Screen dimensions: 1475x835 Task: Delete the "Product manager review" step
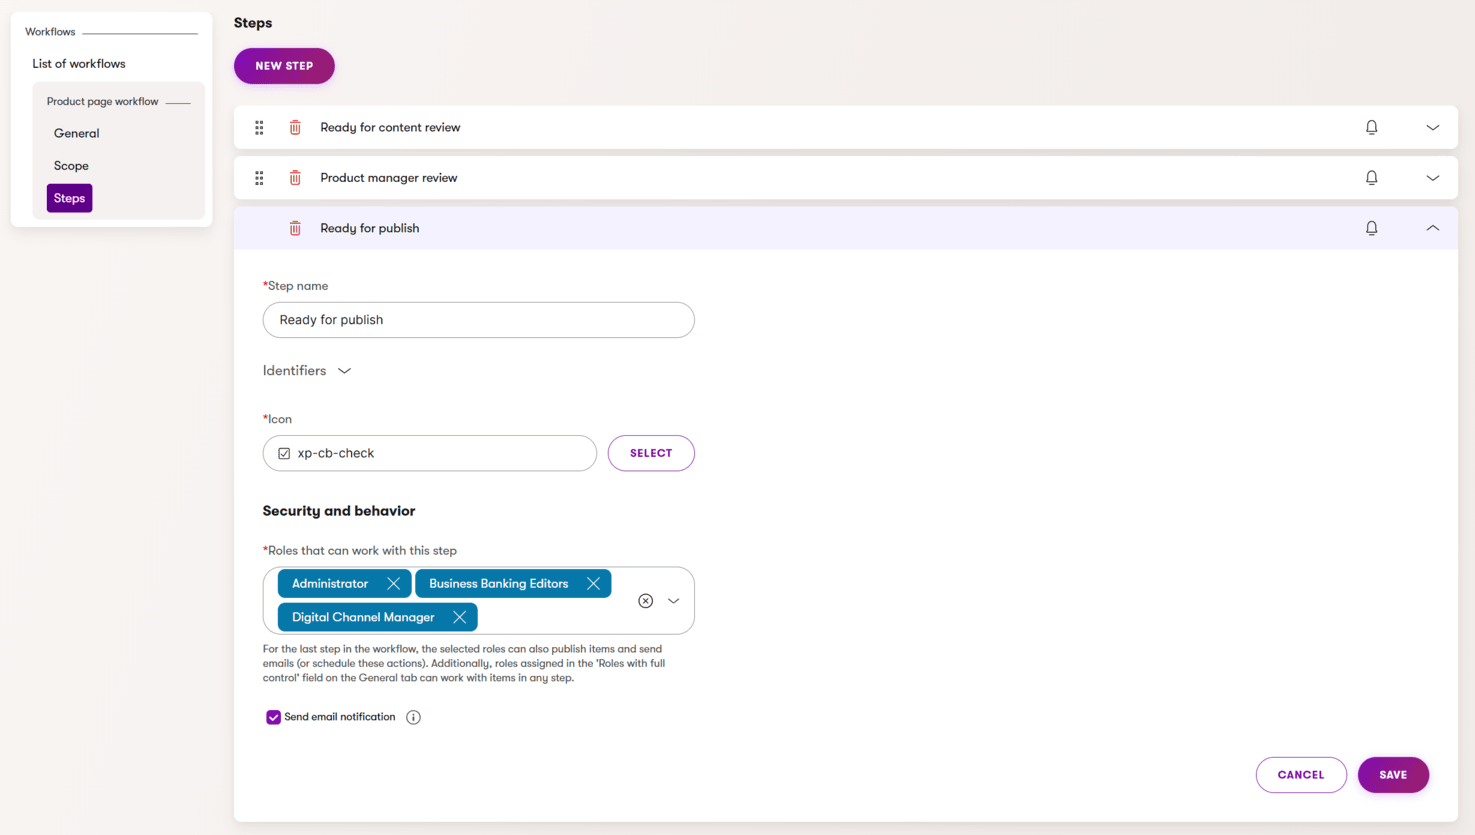[x=294, y=177]
